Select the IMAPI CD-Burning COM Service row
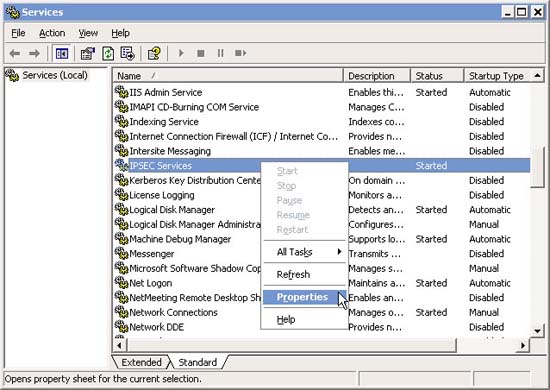Viewport: 550px width, 390px height. tap(321, 107)
